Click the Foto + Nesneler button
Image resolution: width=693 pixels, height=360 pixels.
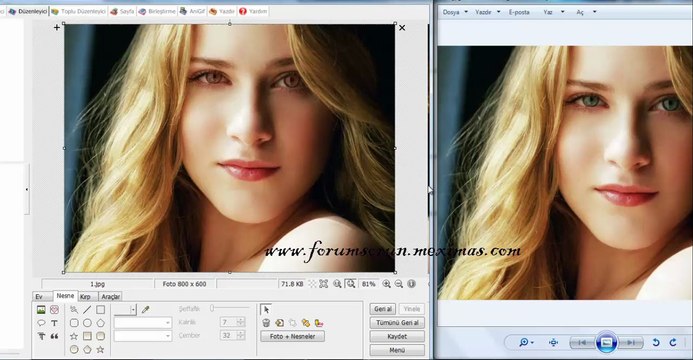(x=292, y=336)
